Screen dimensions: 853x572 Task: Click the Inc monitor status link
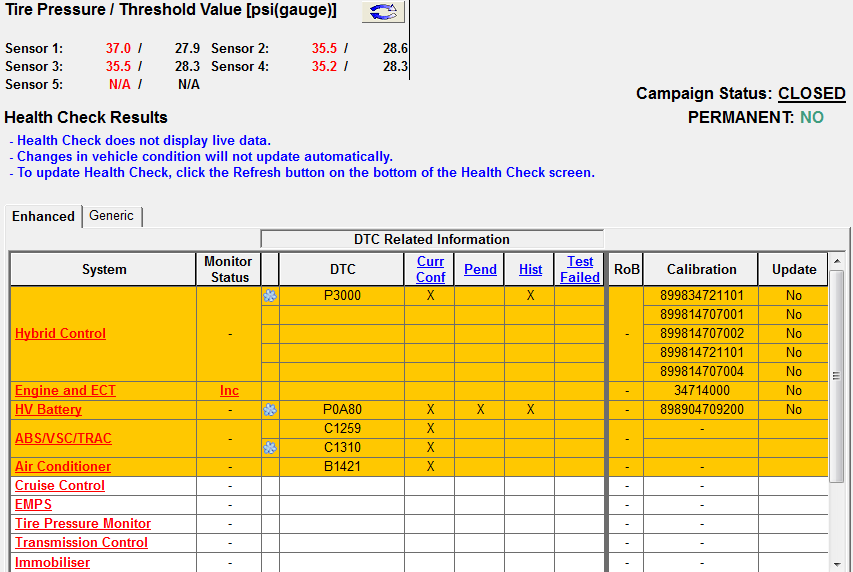coord(229,391)
